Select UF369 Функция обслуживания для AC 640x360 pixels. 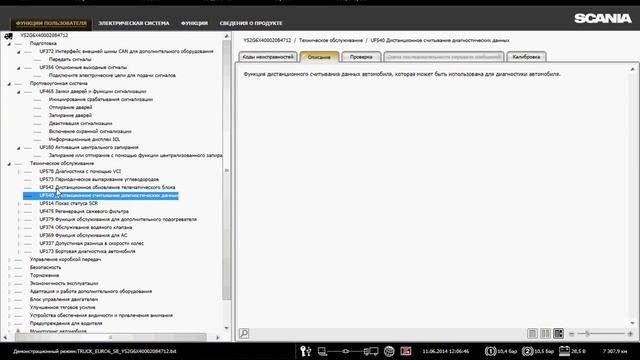83,236
